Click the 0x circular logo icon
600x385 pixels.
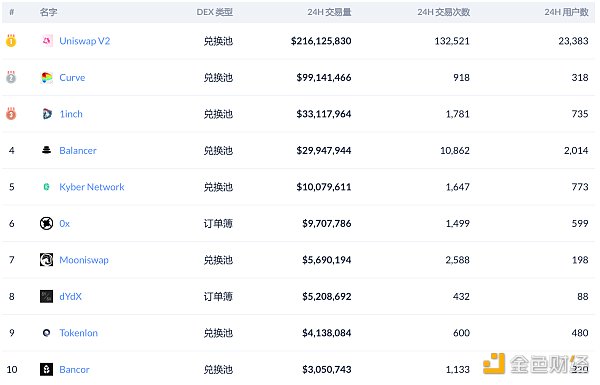pyautogui.click(x=47, y=223)
